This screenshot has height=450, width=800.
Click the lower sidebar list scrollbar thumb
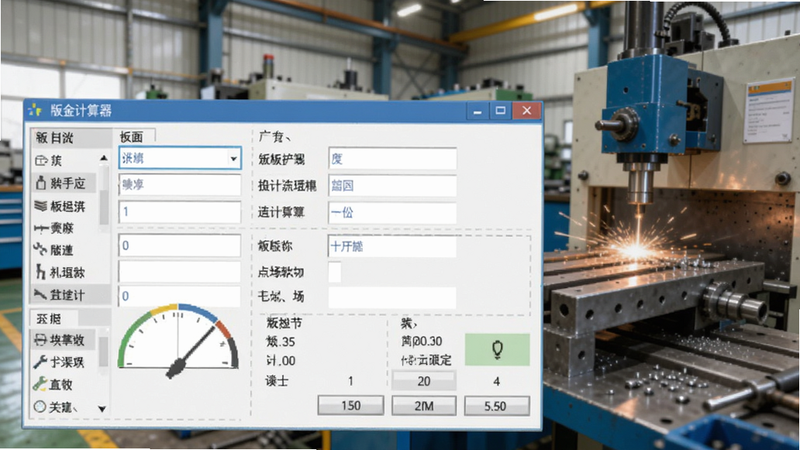pyautogui.click(x=104, y=352)
